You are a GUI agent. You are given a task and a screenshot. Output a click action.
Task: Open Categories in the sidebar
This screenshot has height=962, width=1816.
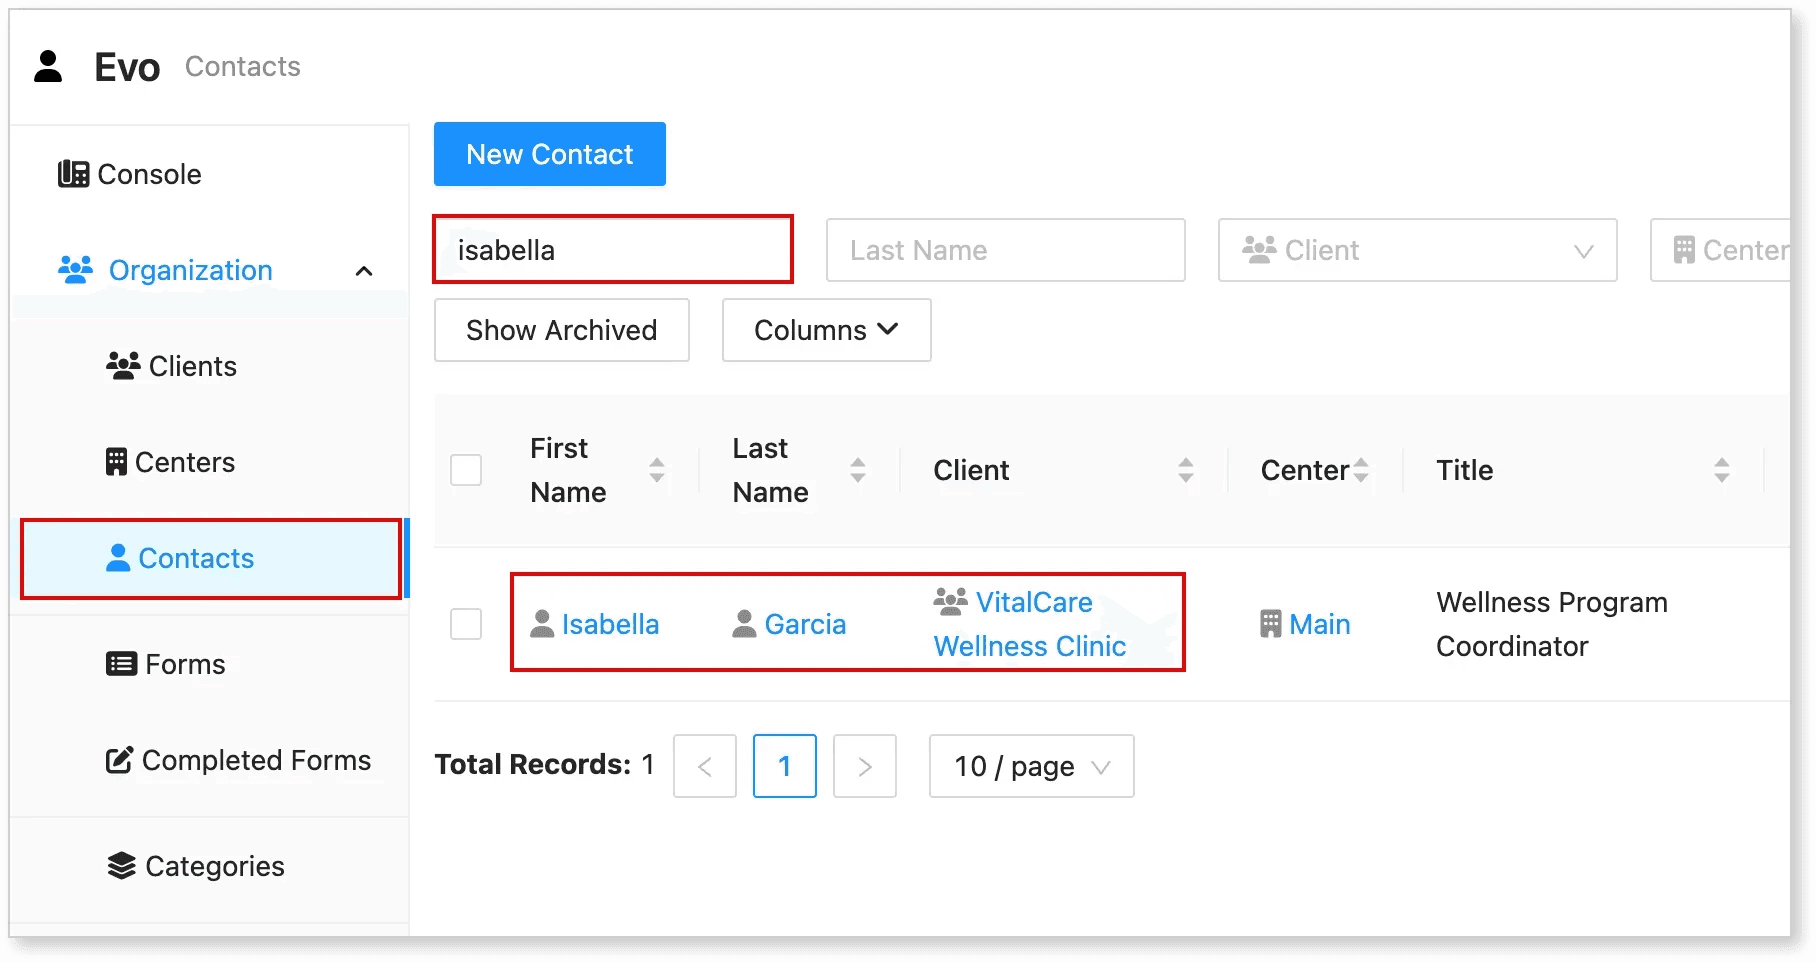coord(196,866)
